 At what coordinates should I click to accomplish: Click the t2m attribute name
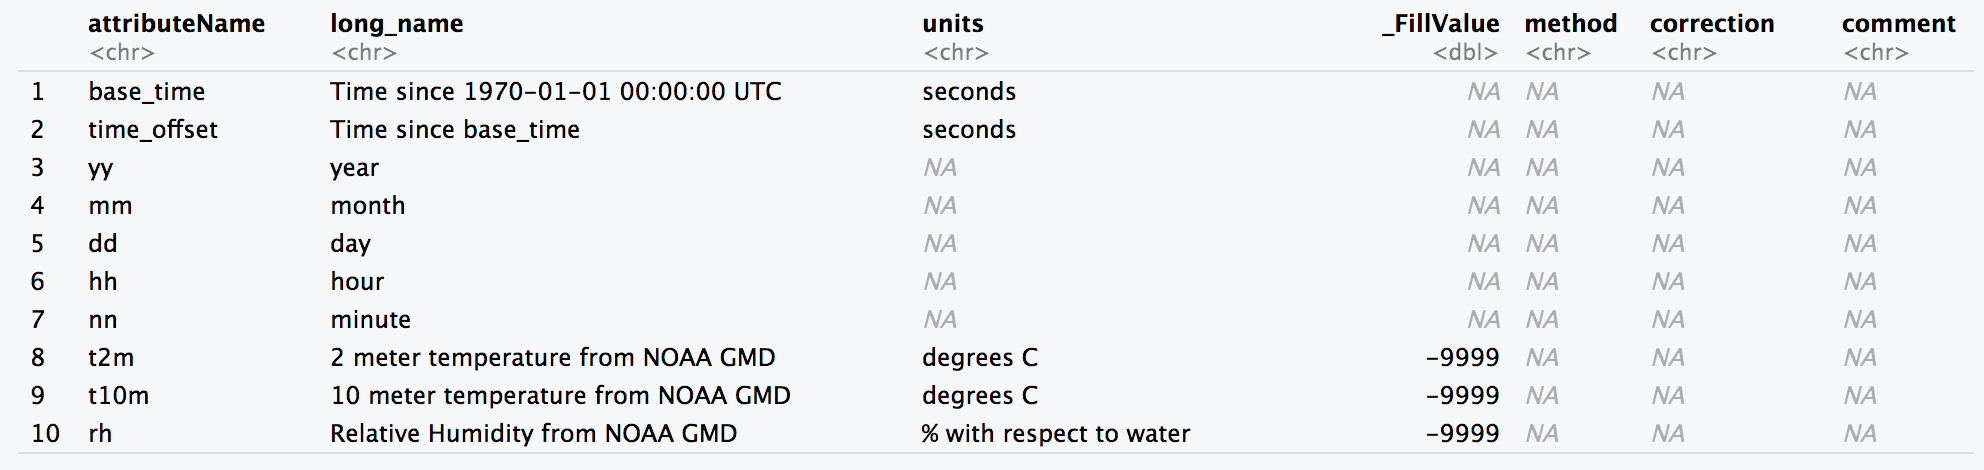[110, 358]
